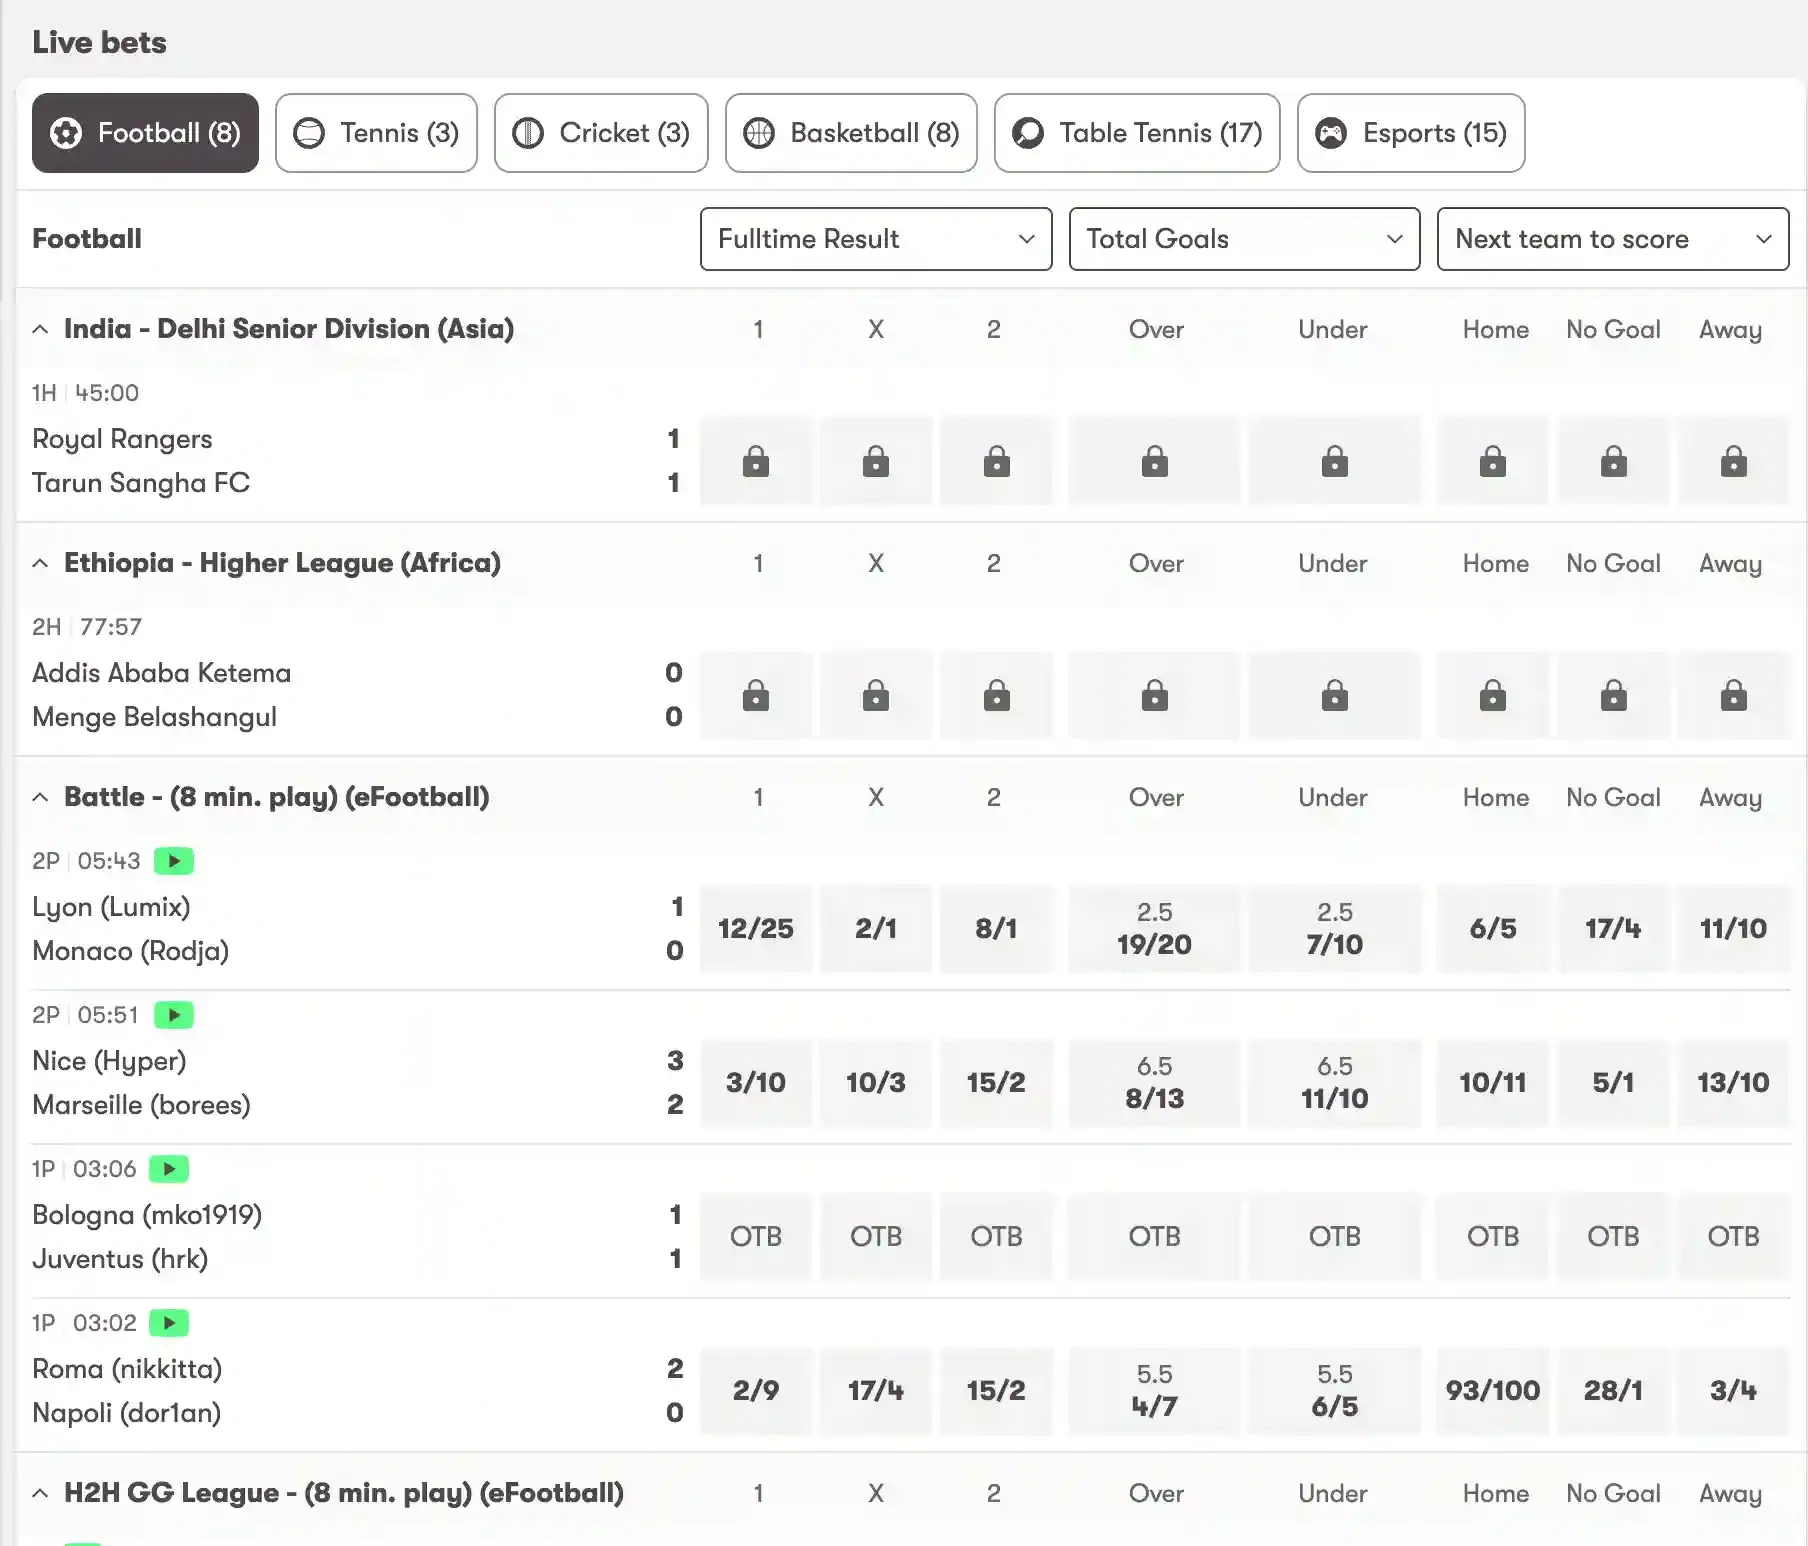Collapse the India - Delhi Senior Division section
This screenshot has height=1546, width=1808.
click(40, 329)
